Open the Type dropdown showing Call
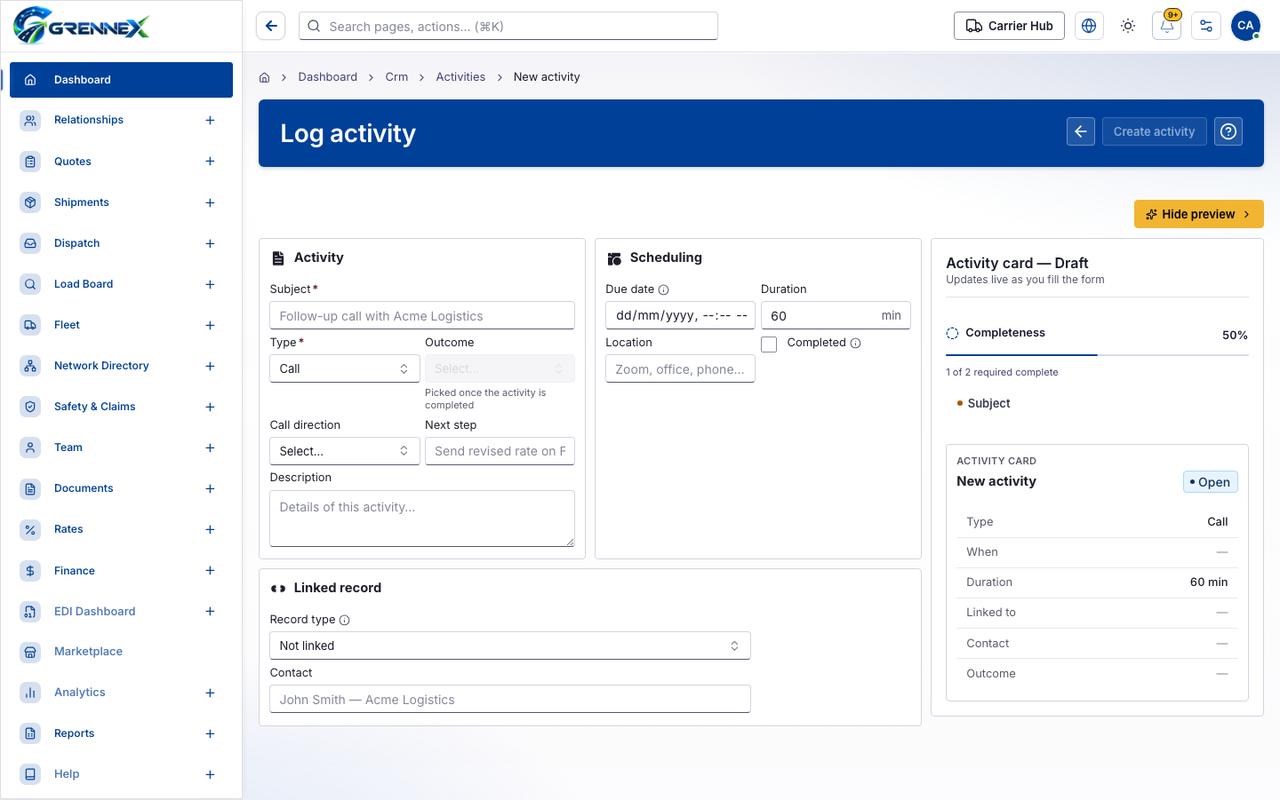The width and height of the screenshot is (1280, 800). point(345,369)
